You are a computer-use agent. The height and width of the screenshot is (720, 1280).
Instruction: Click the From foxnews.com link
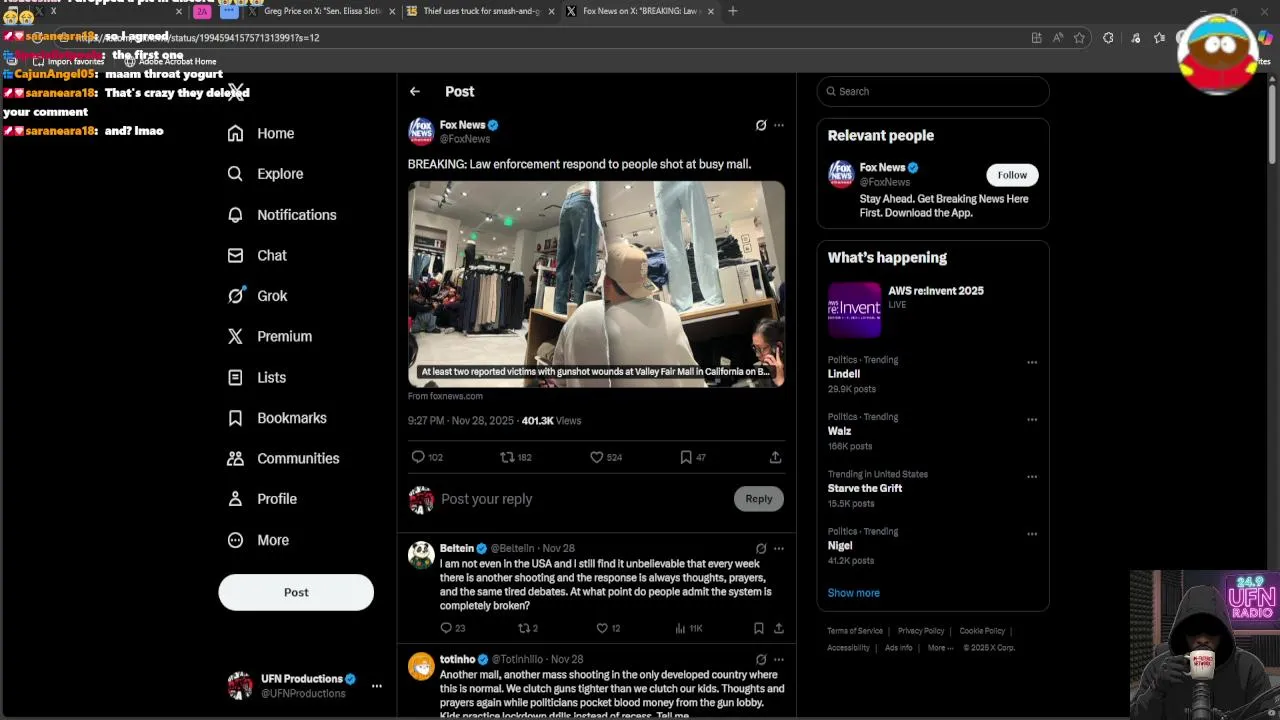point(445,396)
